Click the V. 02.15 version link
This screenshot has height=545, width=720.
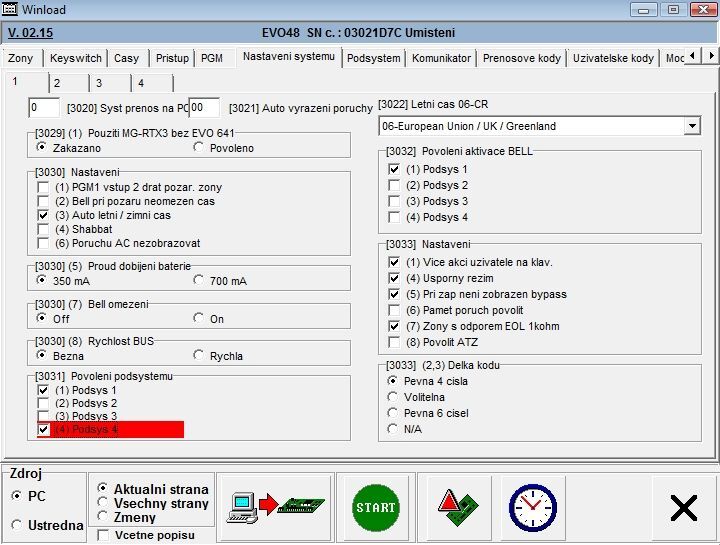pos(31,33)
